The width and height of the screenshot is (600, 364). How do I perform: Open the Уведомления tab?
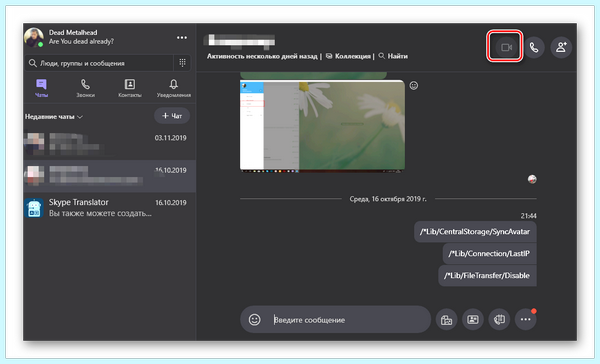(174, 88)
